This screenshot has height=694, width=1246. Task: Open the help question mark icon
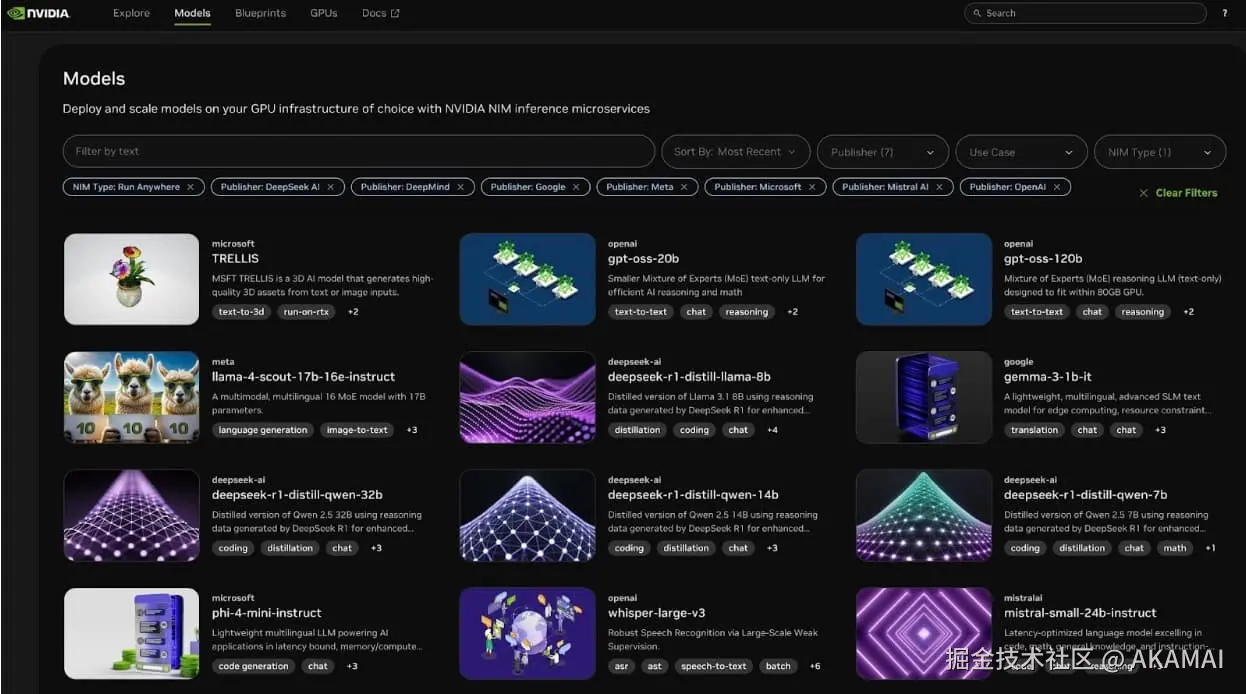click(x=1225, y=13)
